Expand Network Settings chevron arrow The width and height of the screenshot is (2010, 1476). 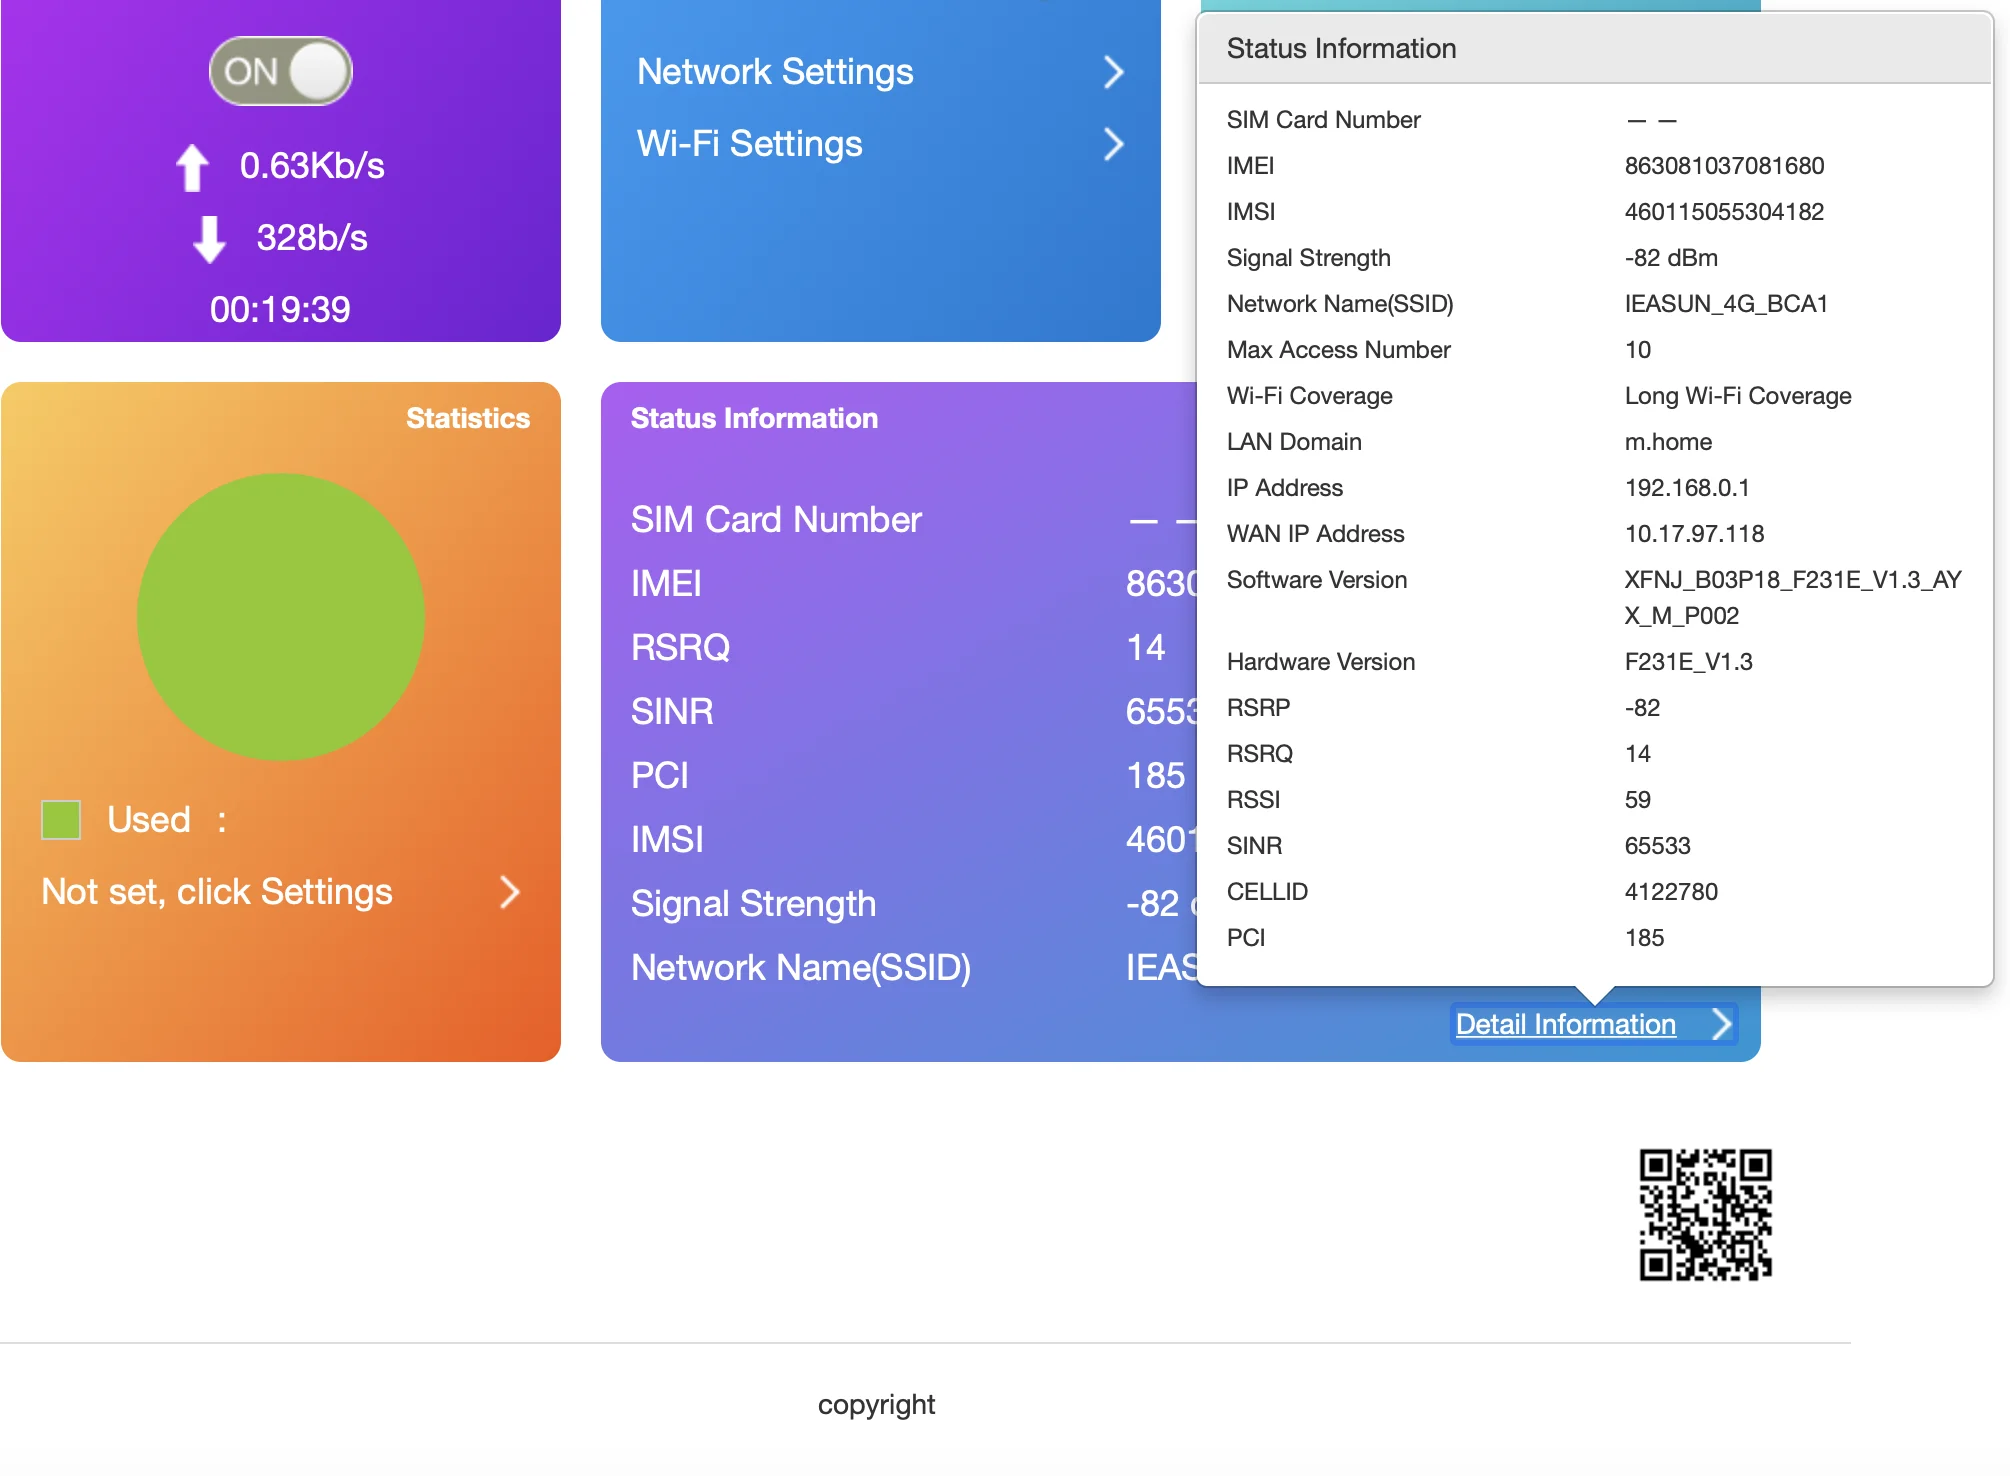(x=1113, y=72)
